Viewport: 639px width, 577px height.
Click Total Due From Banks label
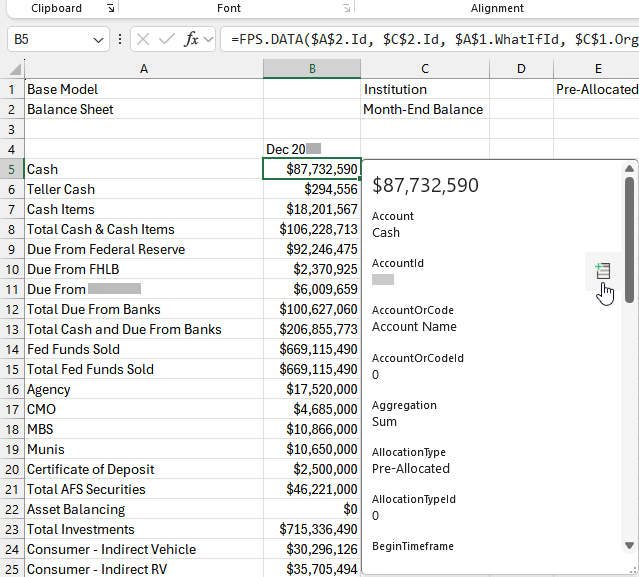[x=94, y=309]
